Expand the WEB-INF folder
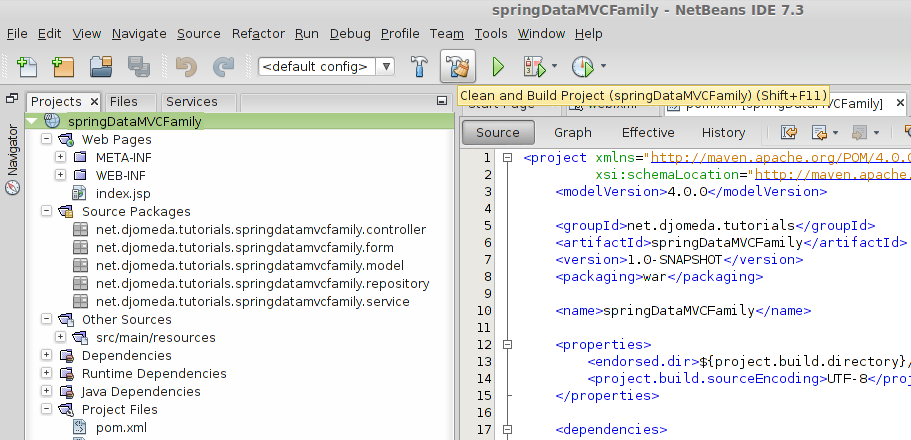The image size is (911, 440). coord(60,175)
